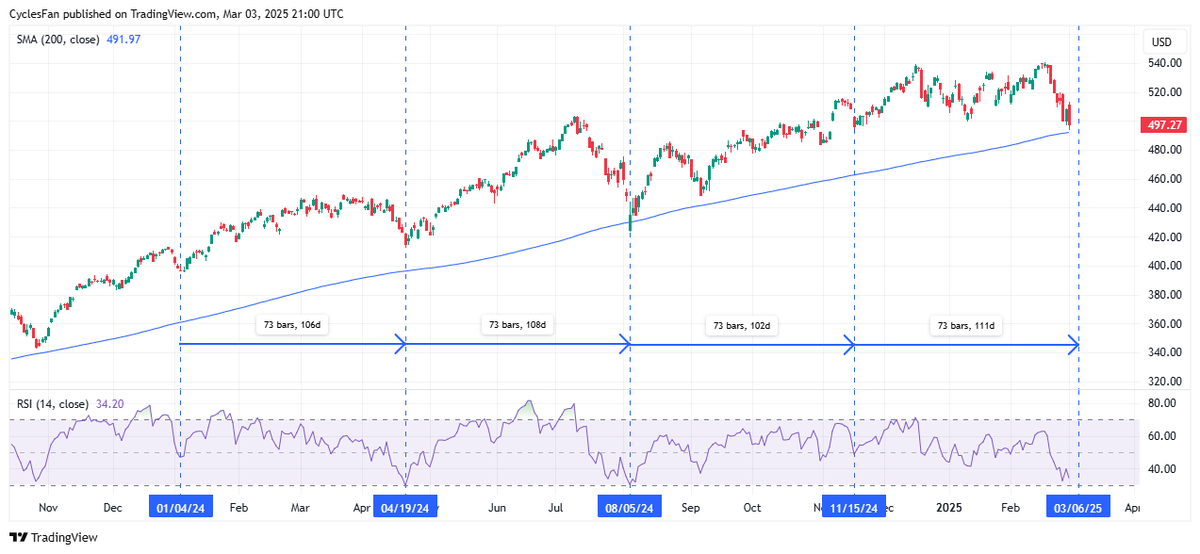Click the Mar label on time axis
The image size is (1200, 554).
299,508
